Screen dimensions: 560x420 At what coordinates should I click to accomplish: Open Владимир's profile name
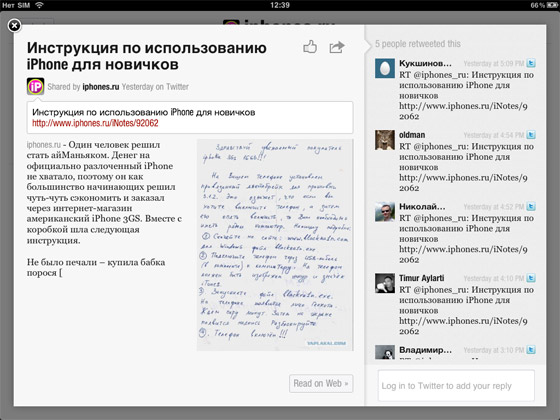click(425, 350)
